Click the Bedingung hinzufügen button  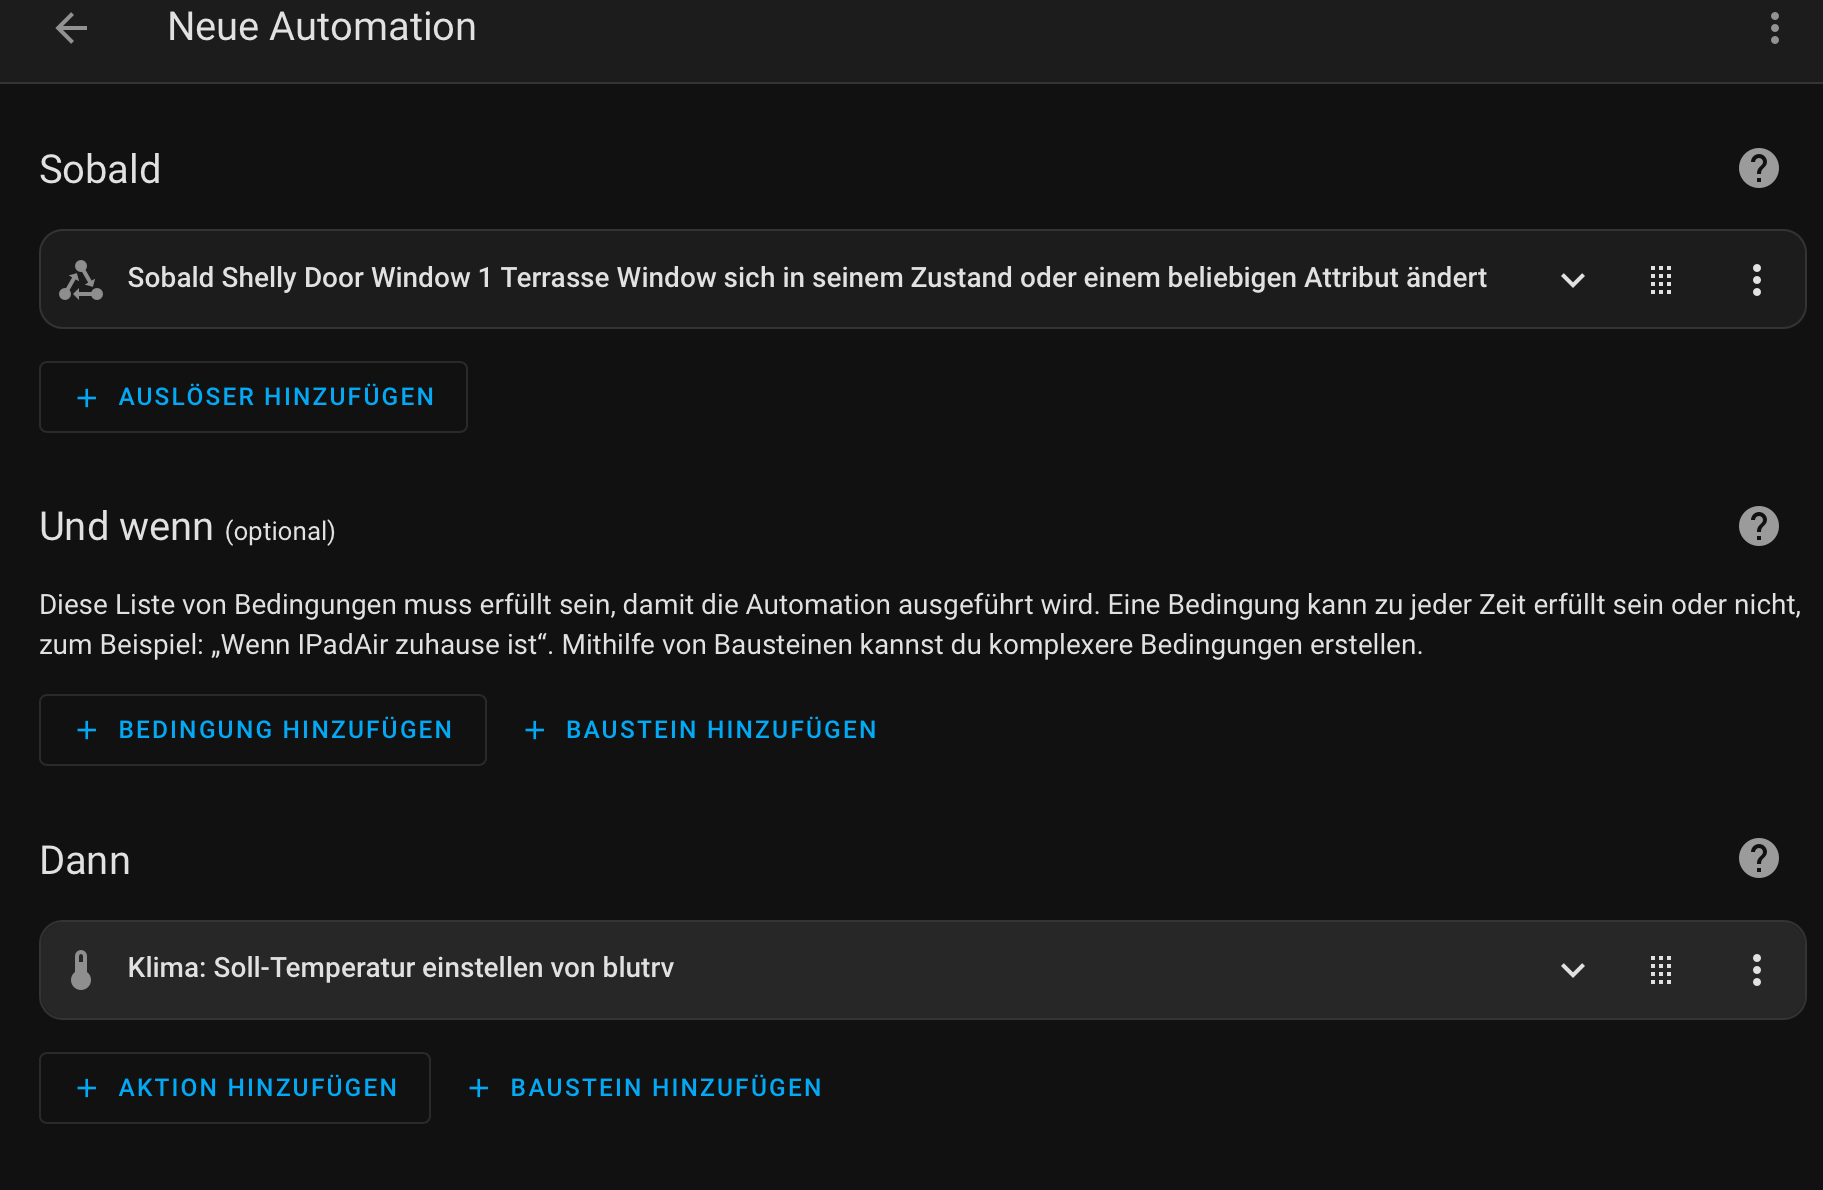263,730
